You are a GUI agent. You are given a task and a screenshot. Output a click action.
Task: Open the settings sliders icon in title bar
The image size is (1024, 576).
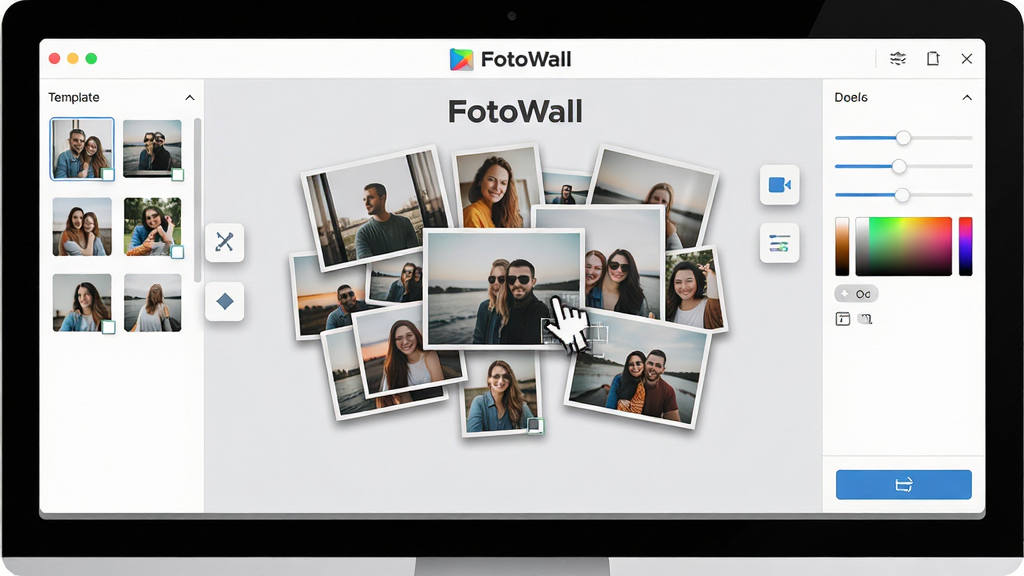tap(898, 59)
